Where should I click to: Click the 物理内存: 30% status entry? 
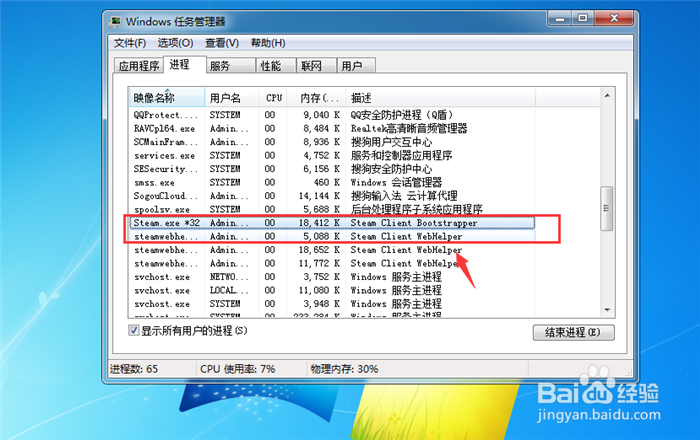(344, 369)
